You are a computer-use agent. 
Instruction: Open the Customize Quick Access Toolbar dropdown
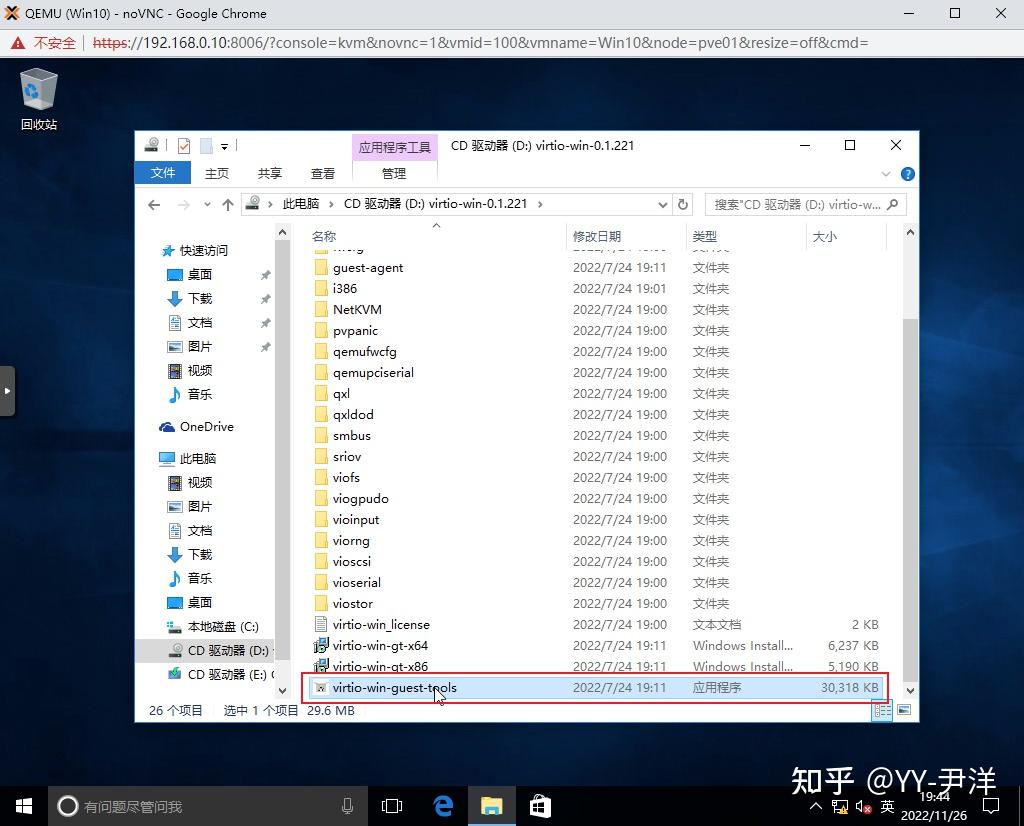click(x=224, y=146)
